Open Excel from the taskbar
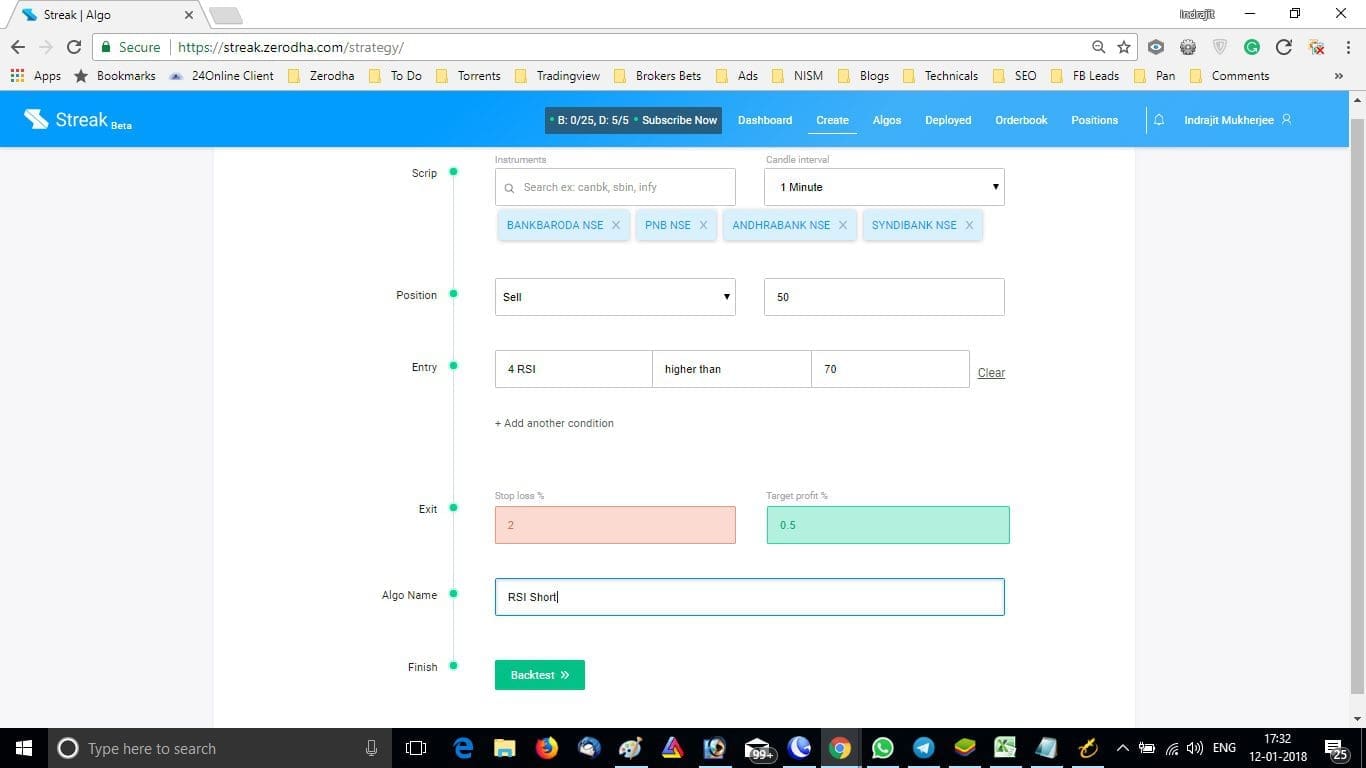 pos(1004,748)
